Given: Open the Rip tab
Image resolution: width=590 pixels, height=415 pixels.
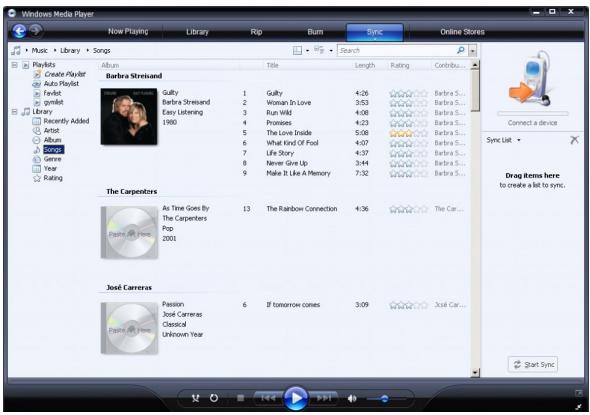Looking at the screenshot, I should (256, 32).
